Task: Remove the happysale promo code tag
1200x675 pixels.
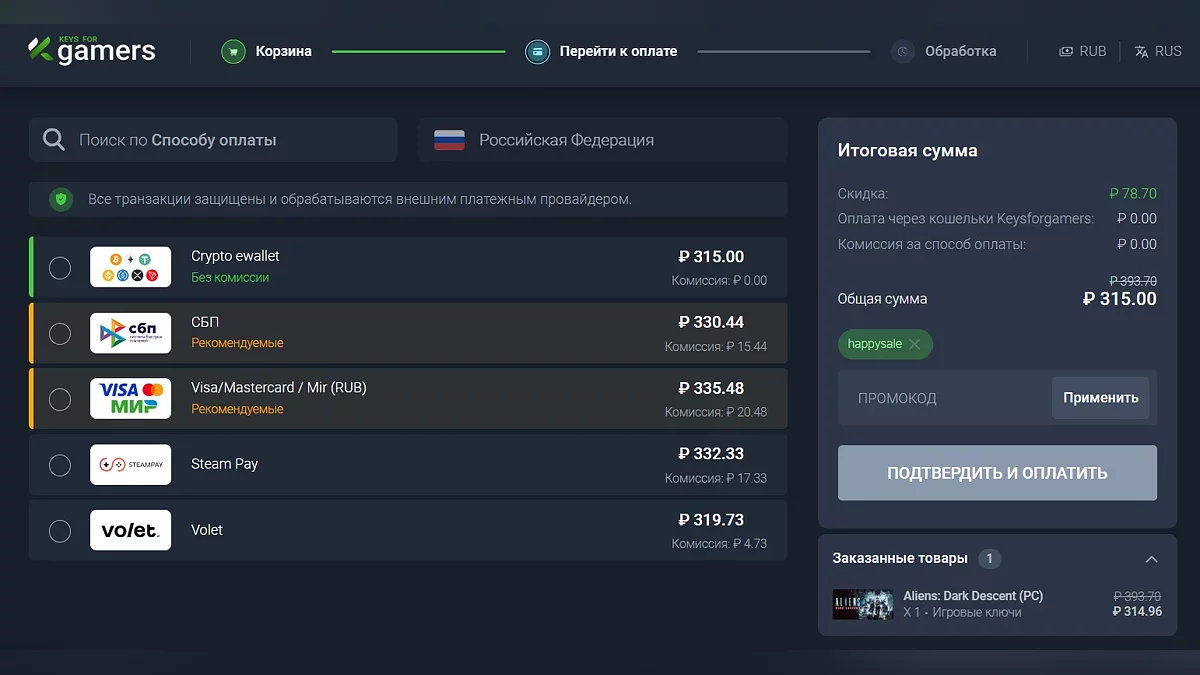Action: 915,344
